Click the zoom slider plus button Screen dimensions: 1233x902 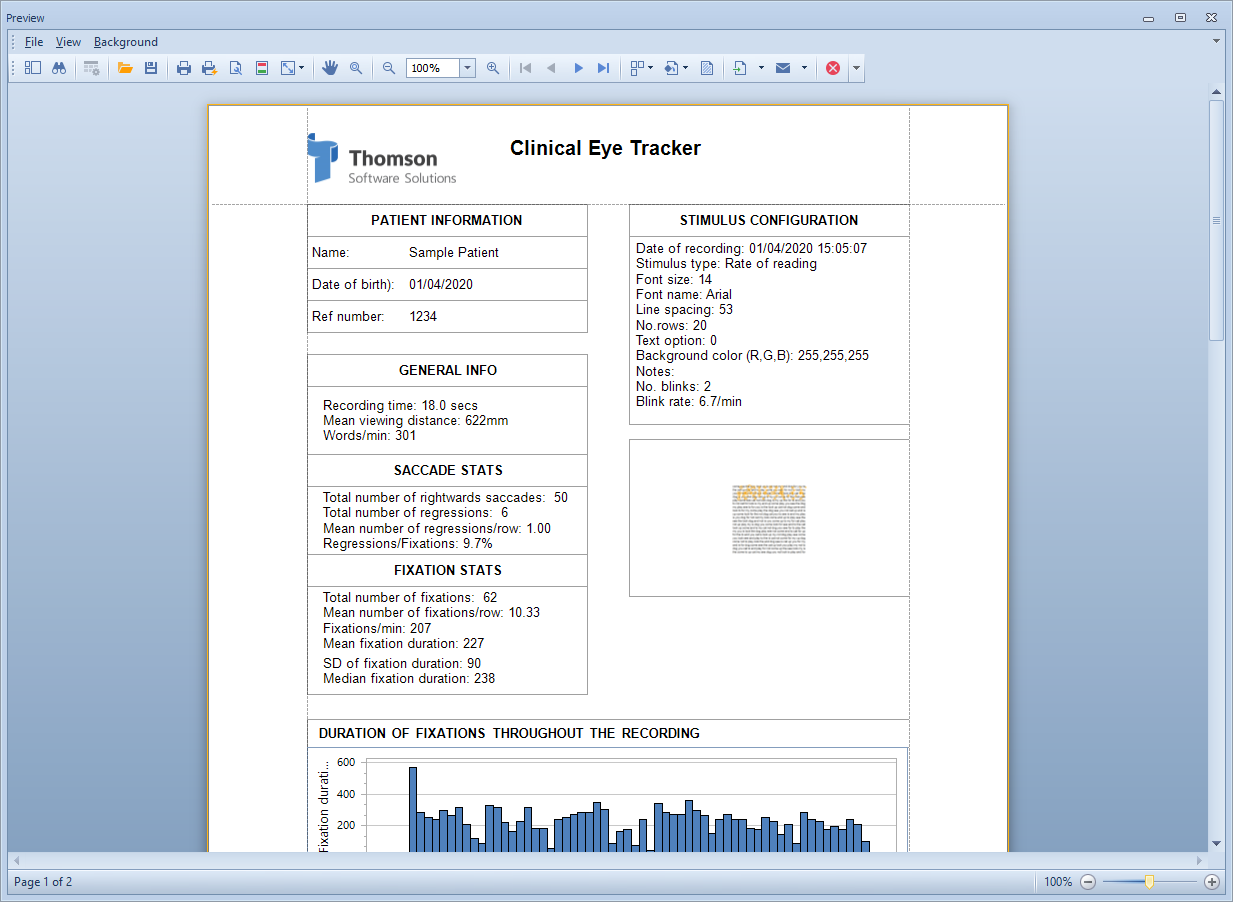[1212, 882]
